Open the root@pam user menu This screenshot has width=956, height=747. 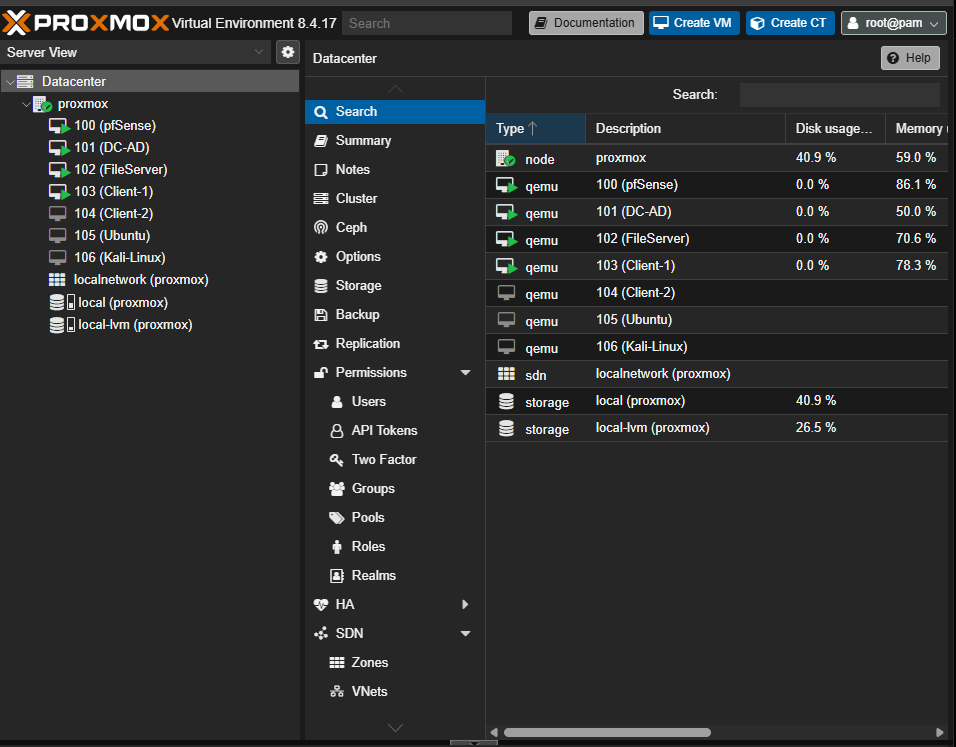[x=893, y=23]
